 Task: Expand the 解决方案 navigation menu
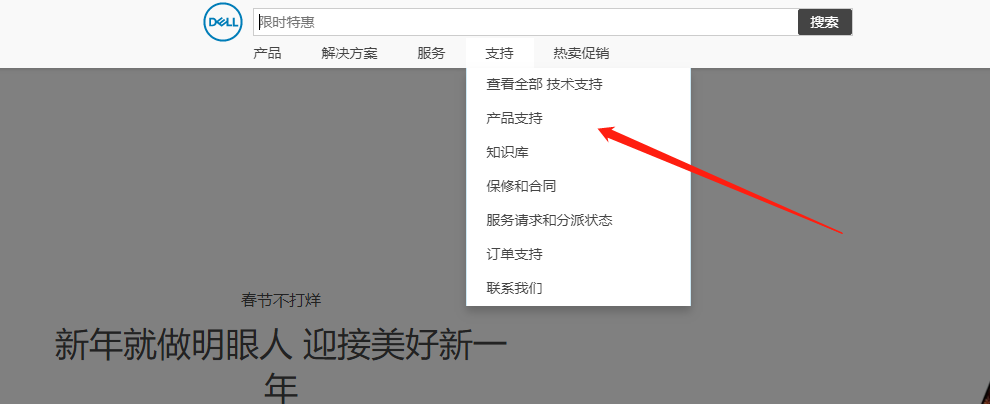click(x=349, y=53)
